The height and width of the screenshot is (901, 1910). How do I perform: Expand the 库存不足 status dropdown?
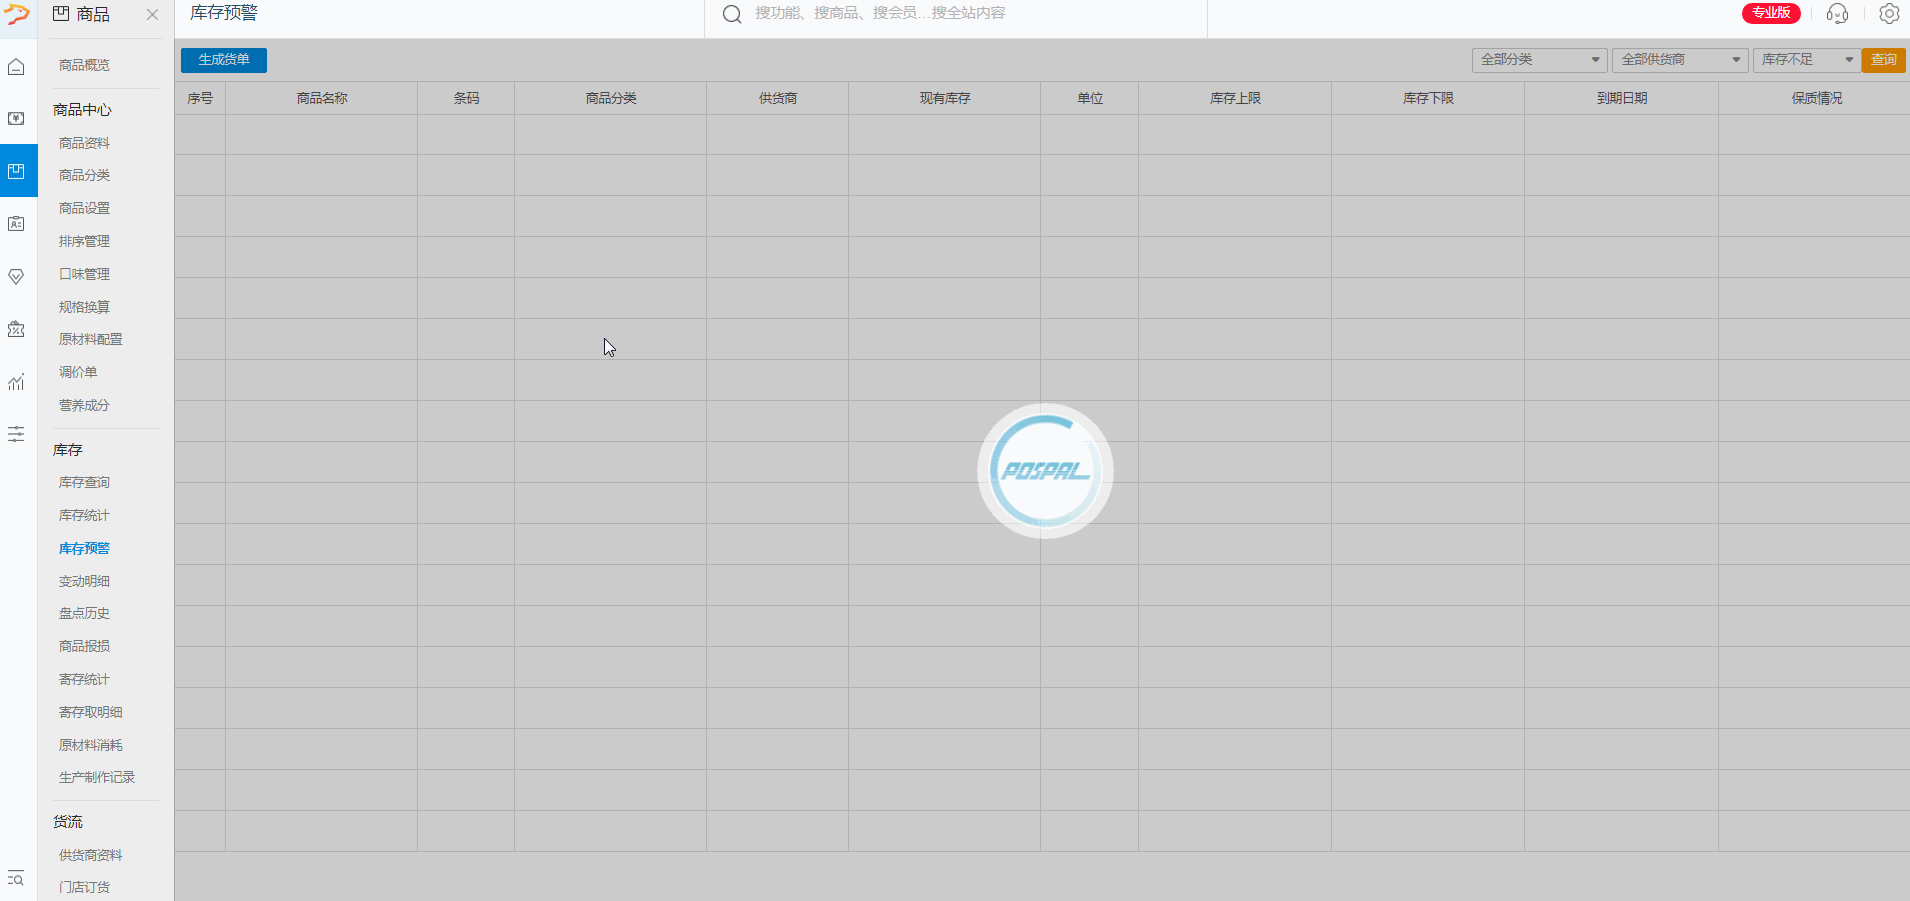click(1806, 60)
